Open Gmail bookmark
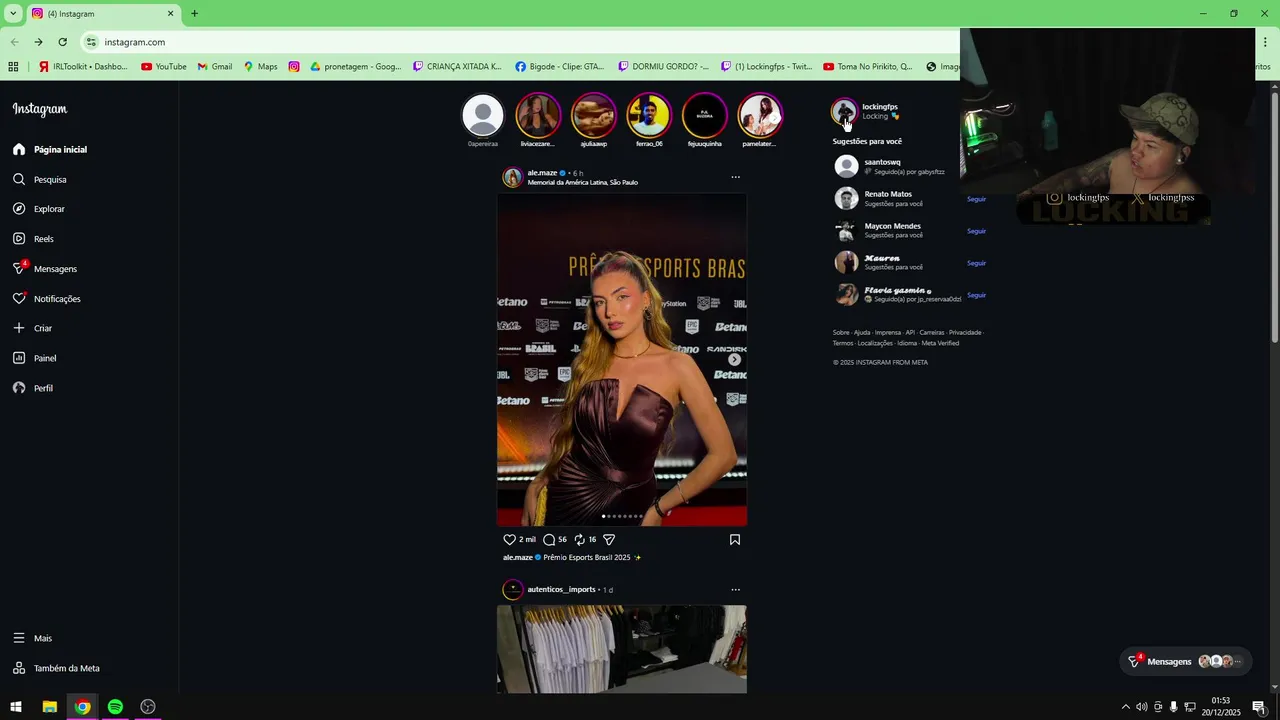The image size is (1280, 720). 214,67
